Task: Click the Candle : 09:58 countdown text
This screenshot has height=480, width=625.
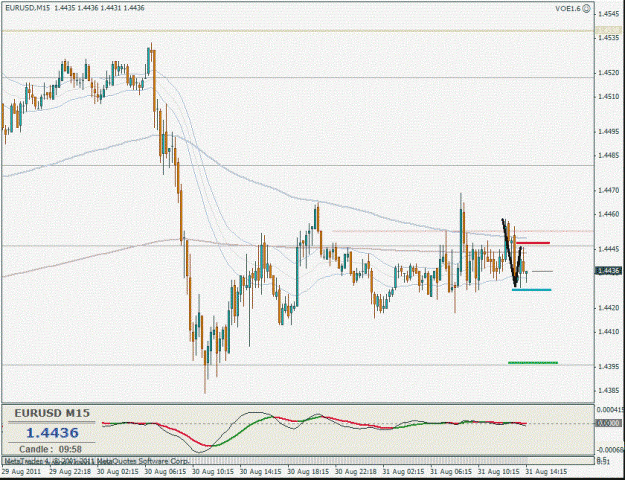Action: (x=50, y=449)
